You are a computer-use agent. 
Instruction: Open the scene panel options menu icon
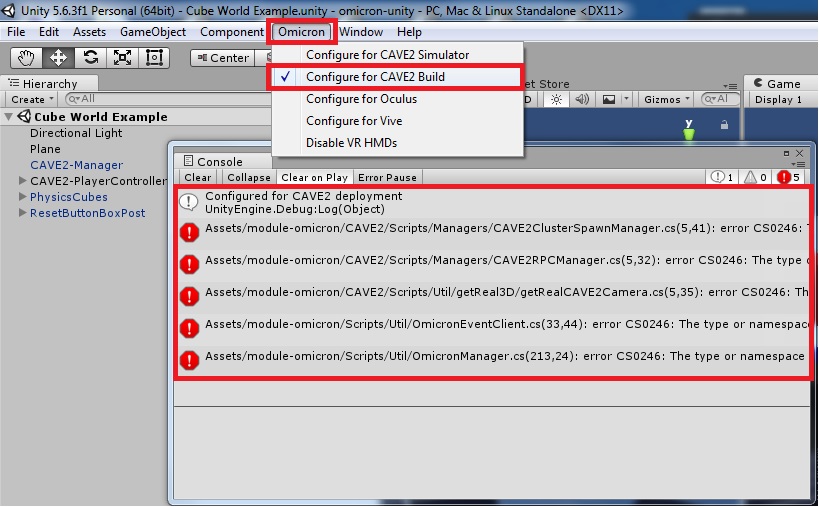(730, 86)
